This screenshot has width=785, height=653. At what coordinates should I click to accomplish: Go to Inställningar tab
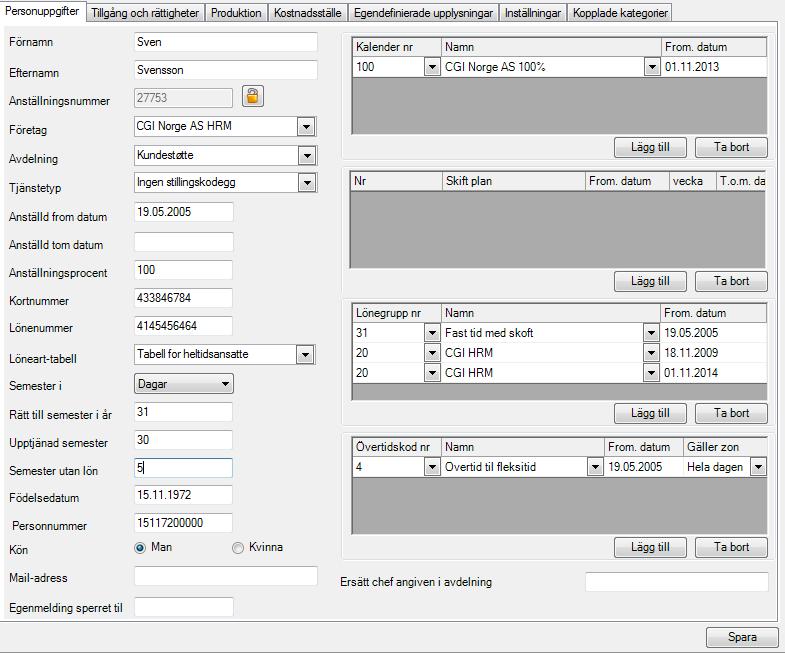click(533, 13)
